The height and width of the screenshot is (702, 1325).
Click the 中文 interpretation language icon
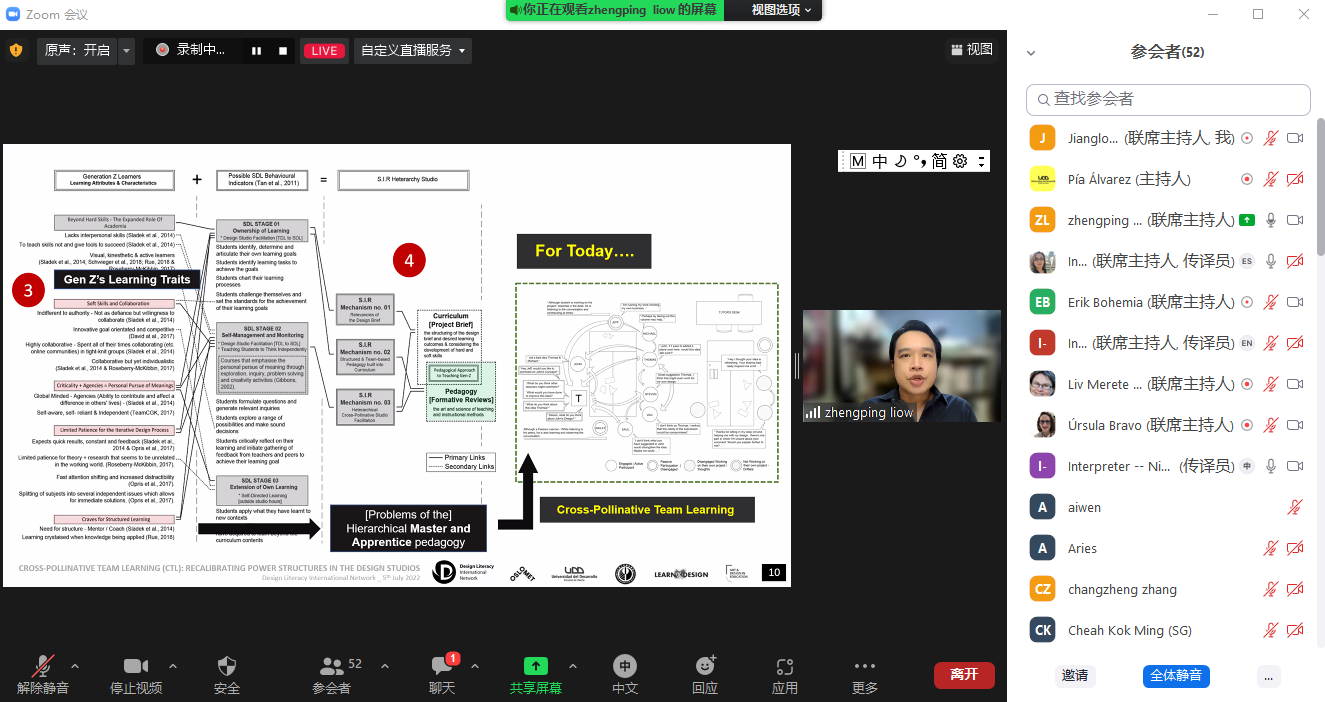pyautogui.click(x=625, y=667)
